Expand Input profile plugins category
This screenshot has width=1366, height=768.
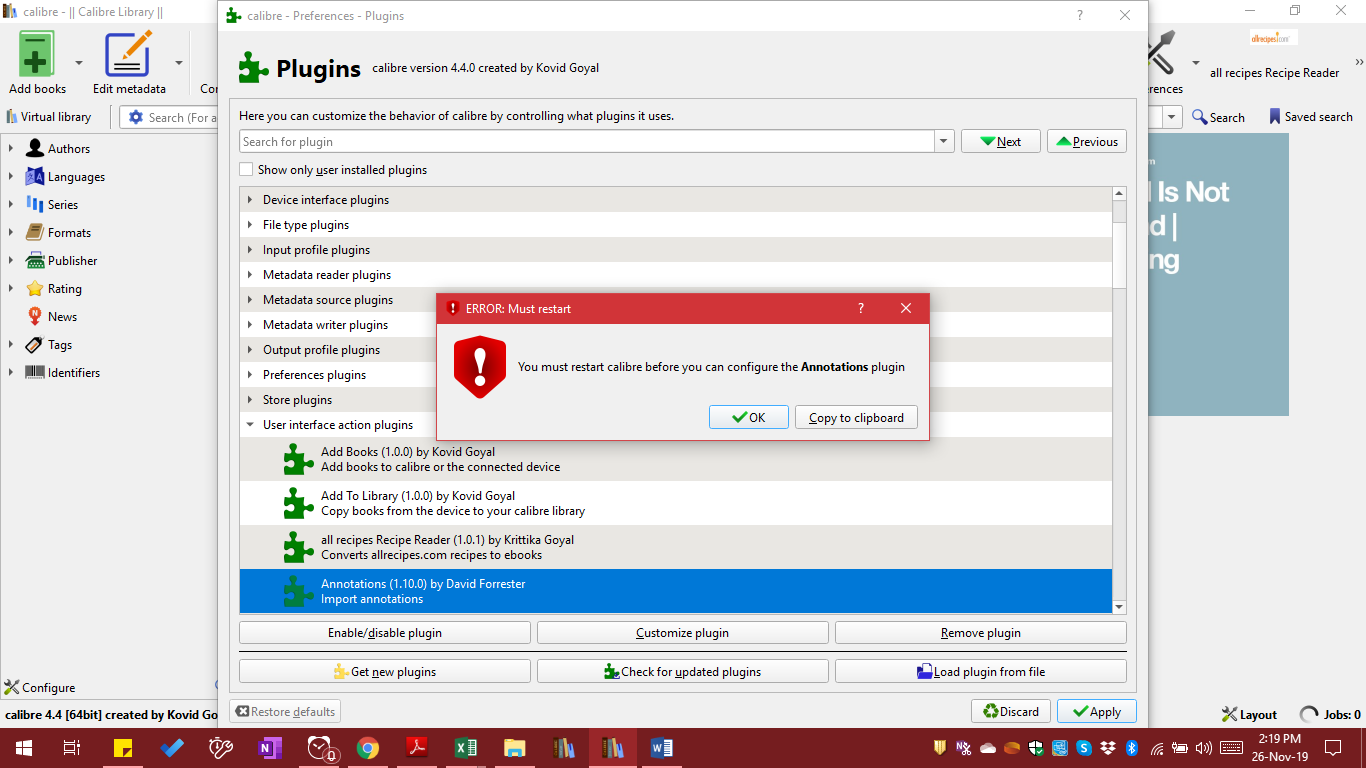pyautogui.click(x=250, y=250)
